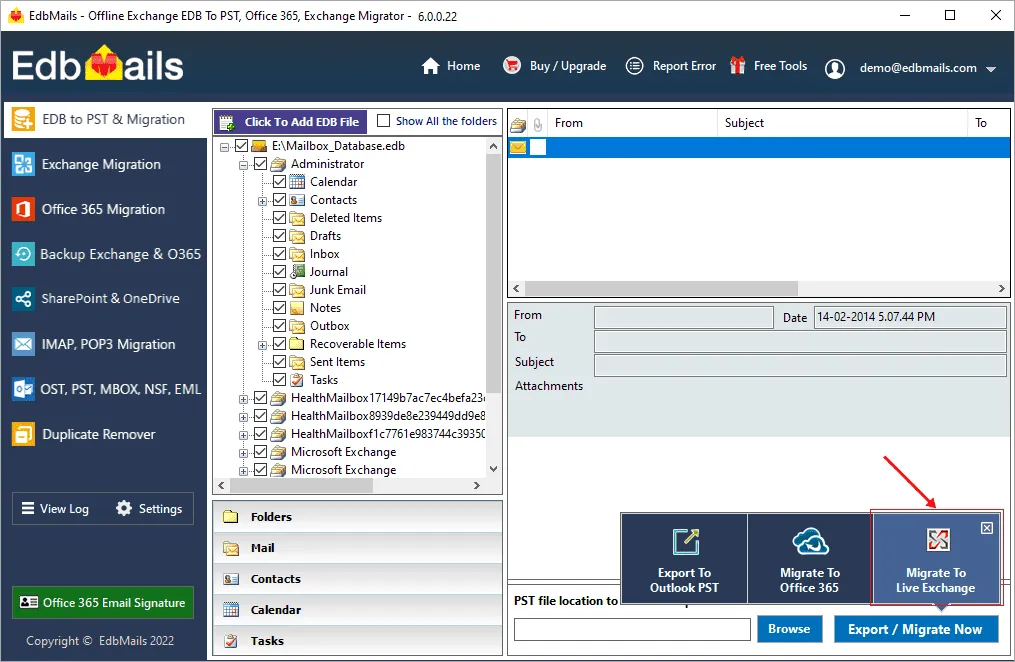The height and width of the screenshot is (662, 1015).
Task: Click the Tasks folder icon in tree
Action: (297, 380)
